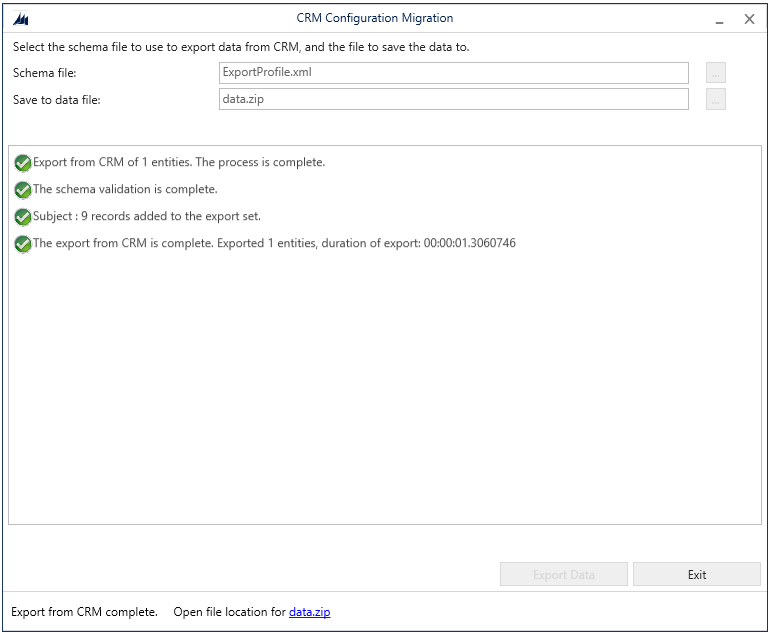The height and width of the screenshot is (632, 770).
Task: Close the CRM Configuration Migration window
Action: coord(749,19)
